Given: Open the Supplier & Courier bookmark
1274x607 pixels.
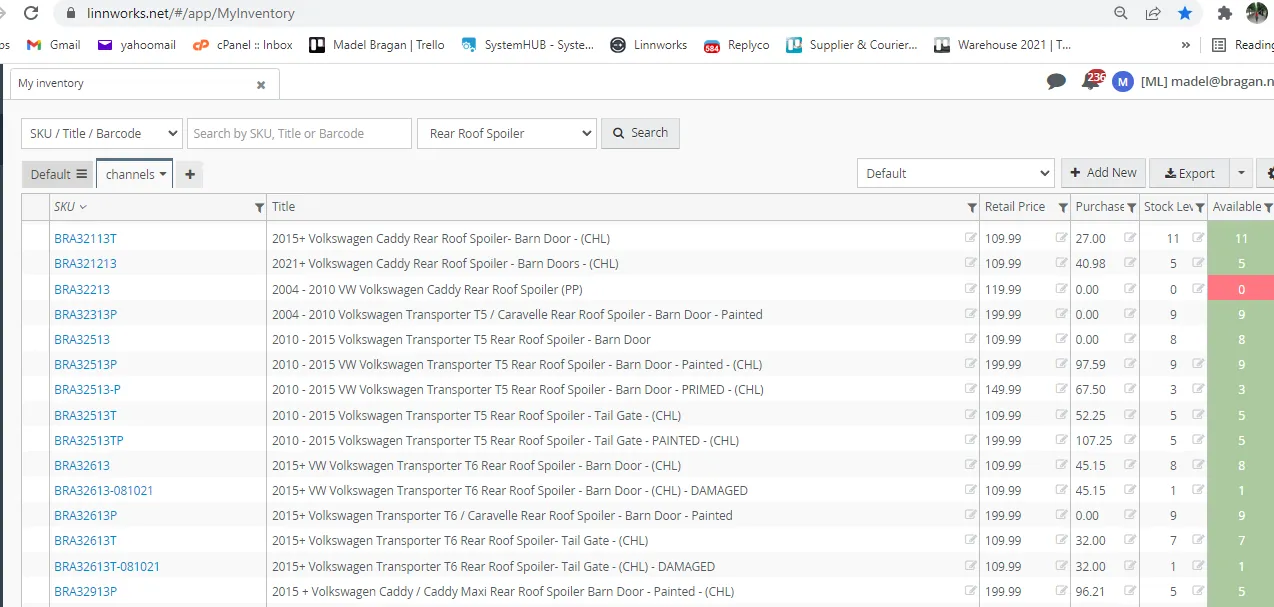Looking at the screenshot, I should 852,45.
